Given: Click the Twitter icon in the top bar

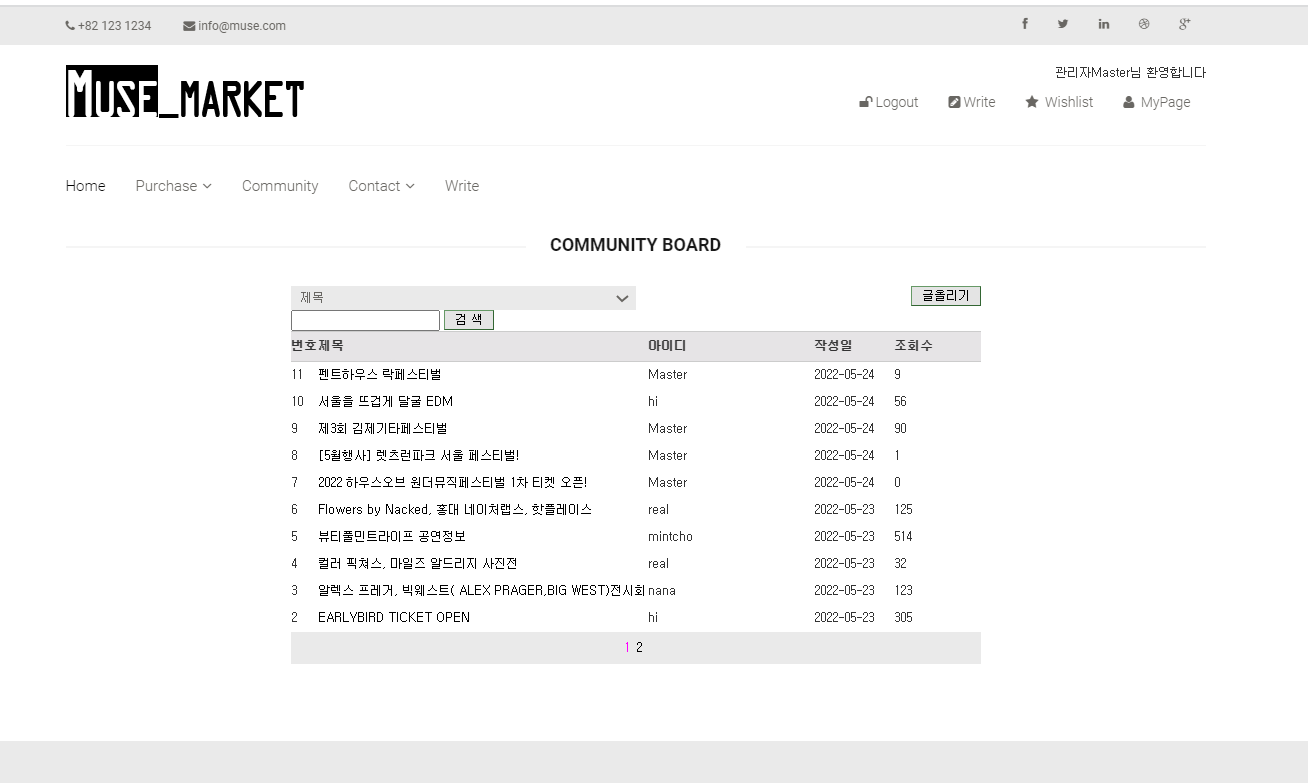Looking at the screenshot, I should [1063, 23].
